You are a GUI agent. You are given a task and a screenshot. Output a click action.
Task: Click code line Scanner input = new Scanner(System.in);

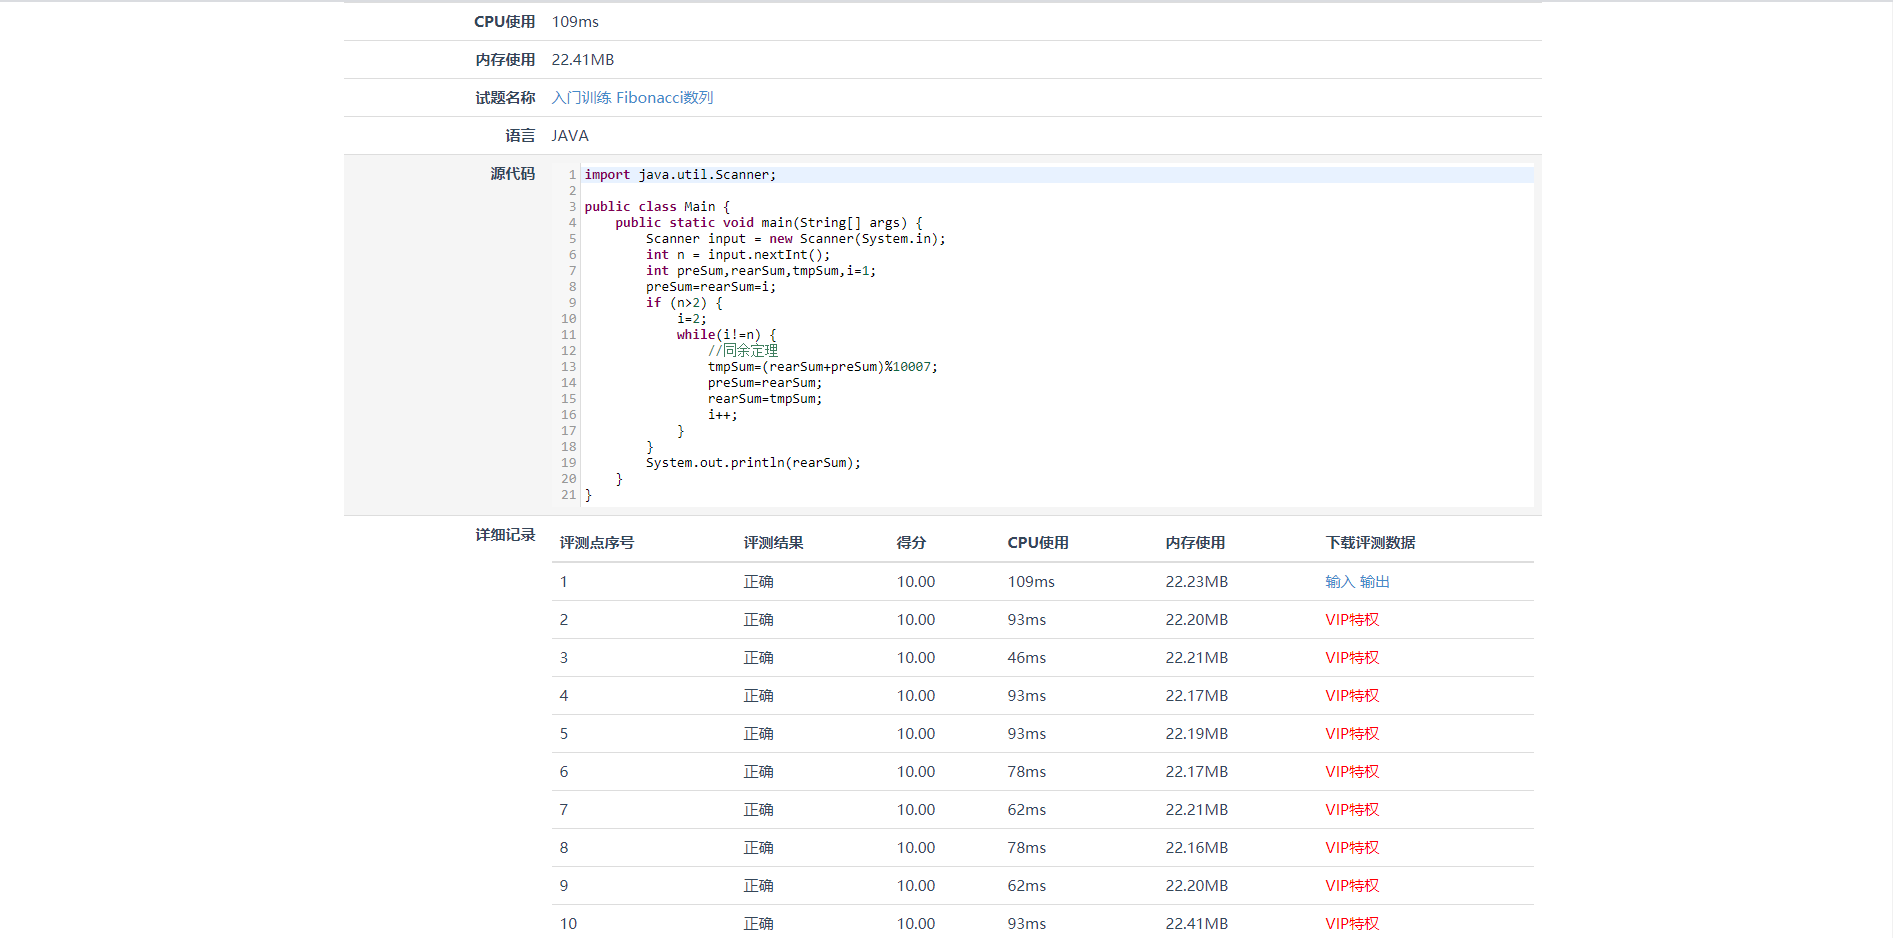pyautogui.click(x=795, y=239)
